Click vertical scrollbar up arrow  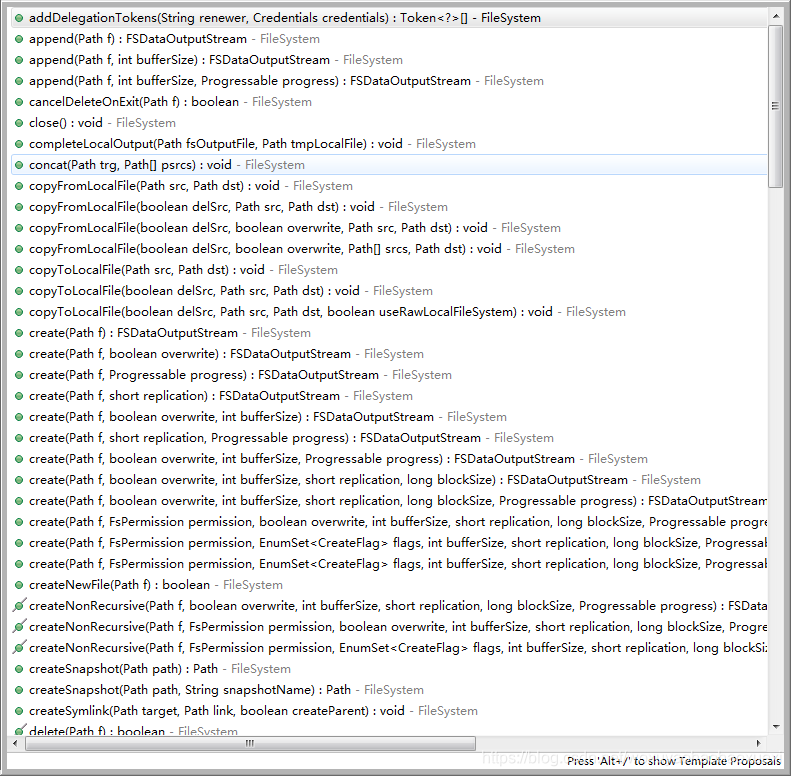[x=775, y=17]
